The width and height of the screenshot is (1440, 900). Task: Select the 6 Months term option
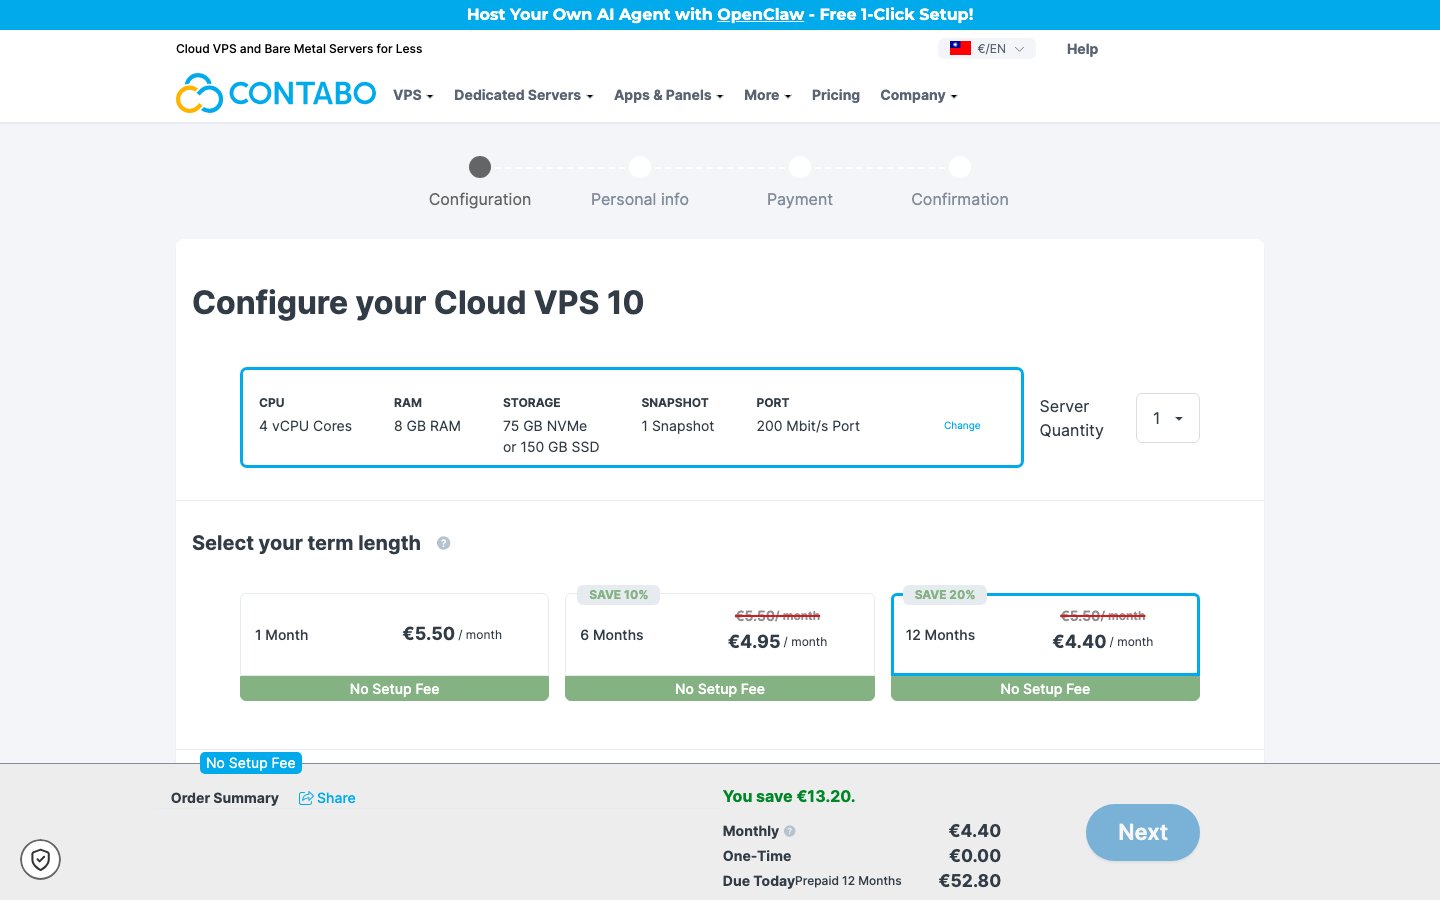click(720, 647)
